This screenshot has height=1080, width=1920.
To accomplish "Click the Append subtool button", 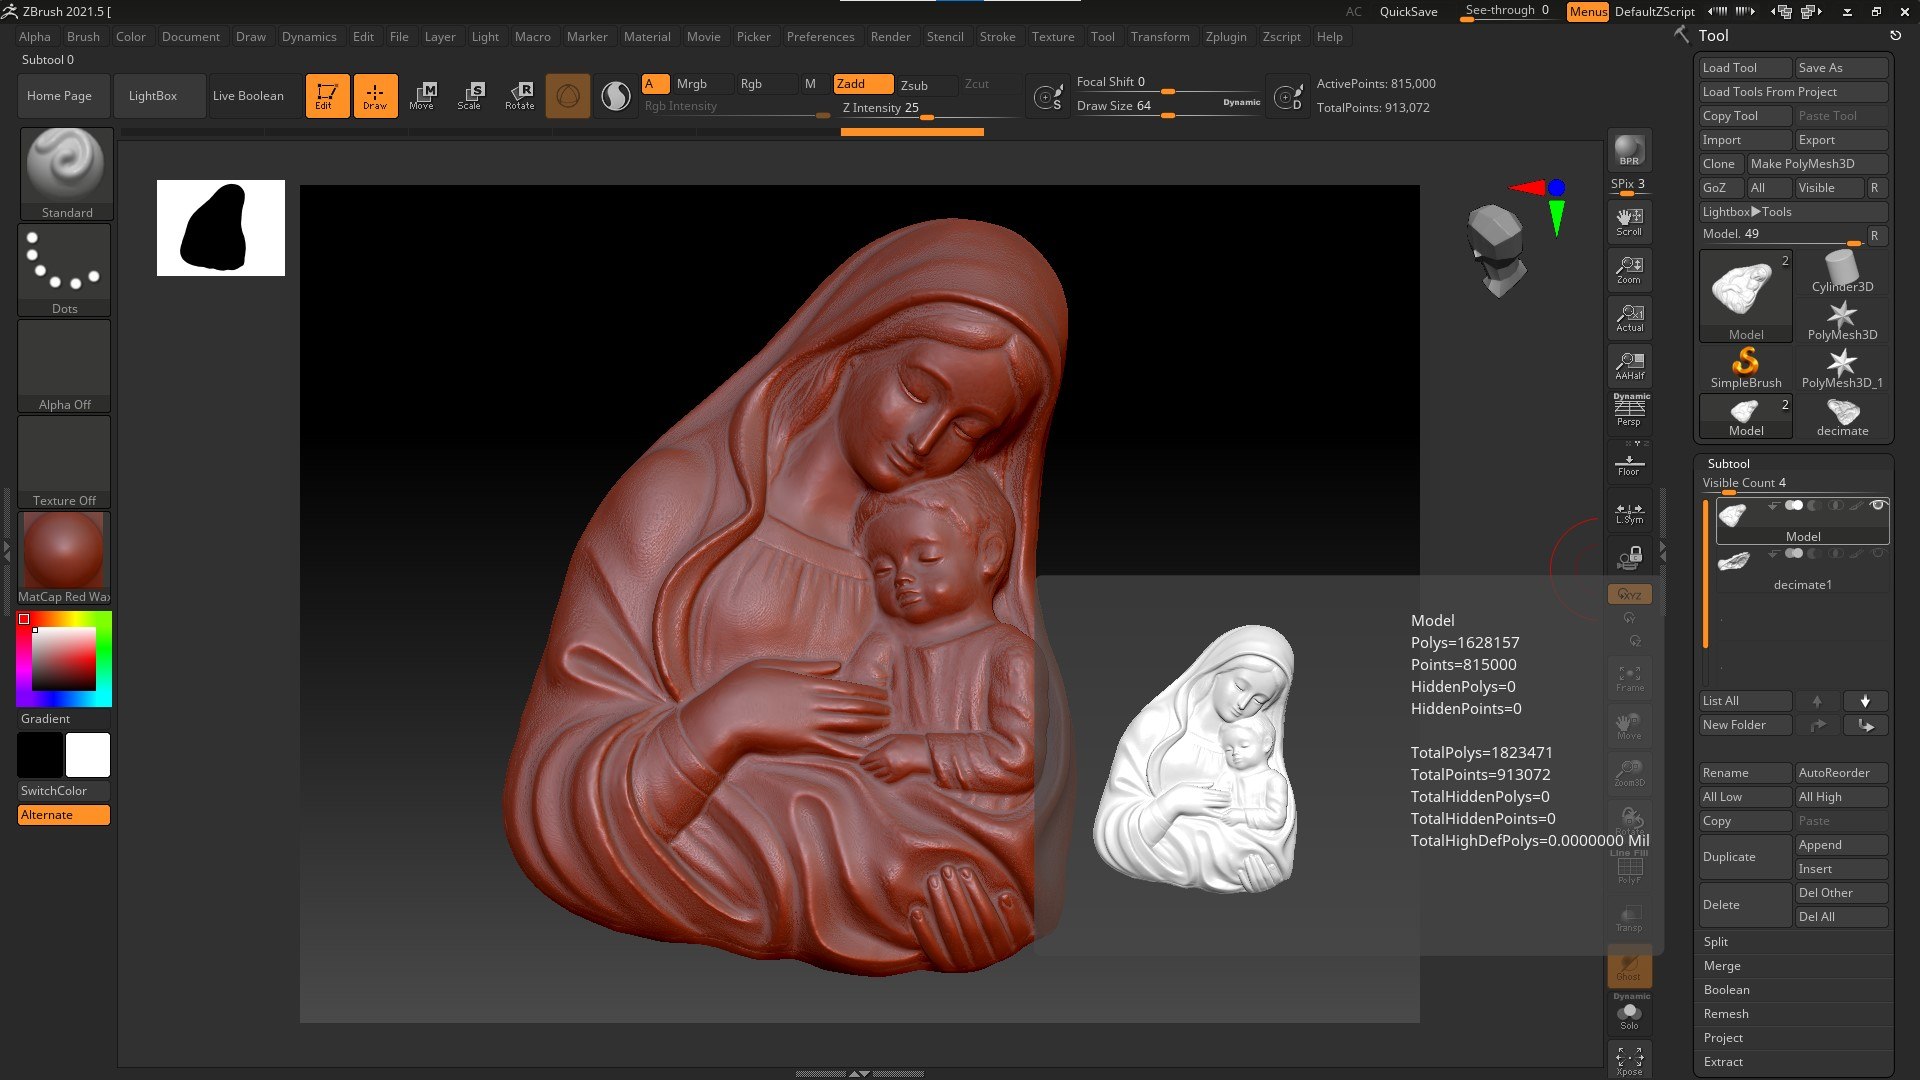I will [1841, 845].
